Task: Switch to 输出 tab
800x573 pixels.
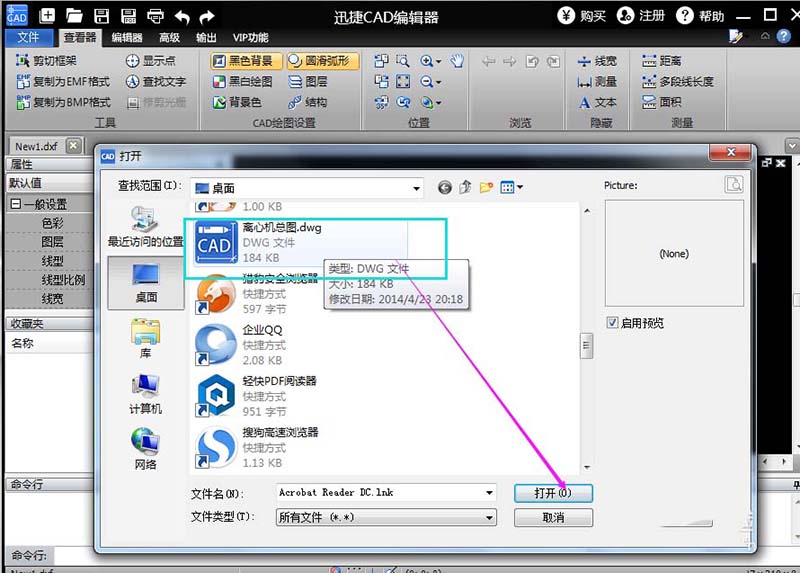Action: tap(206, 37)
